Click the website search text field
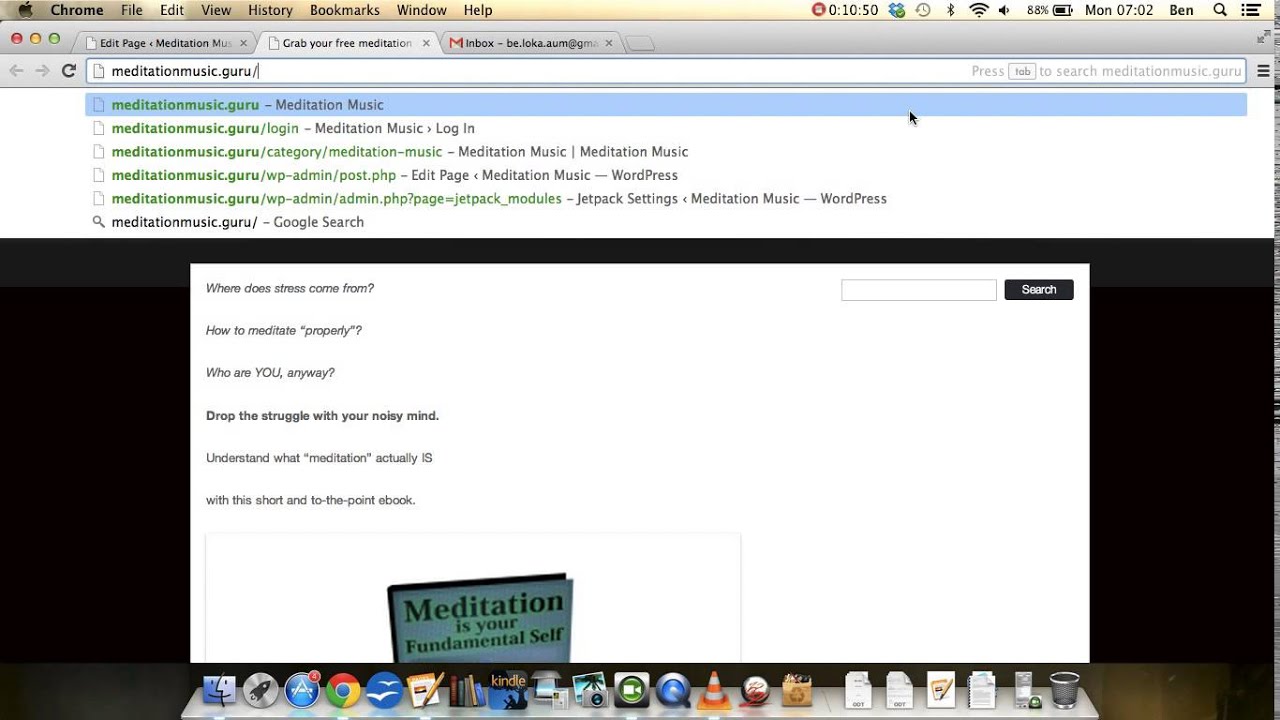1280x720 pixels. coord(919,290)
